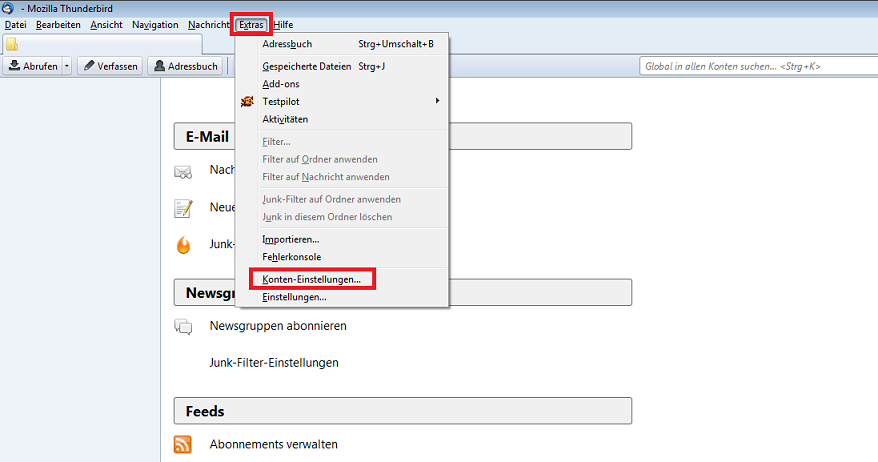Expand the Testpilot submenu arrow

click(437, 101)
